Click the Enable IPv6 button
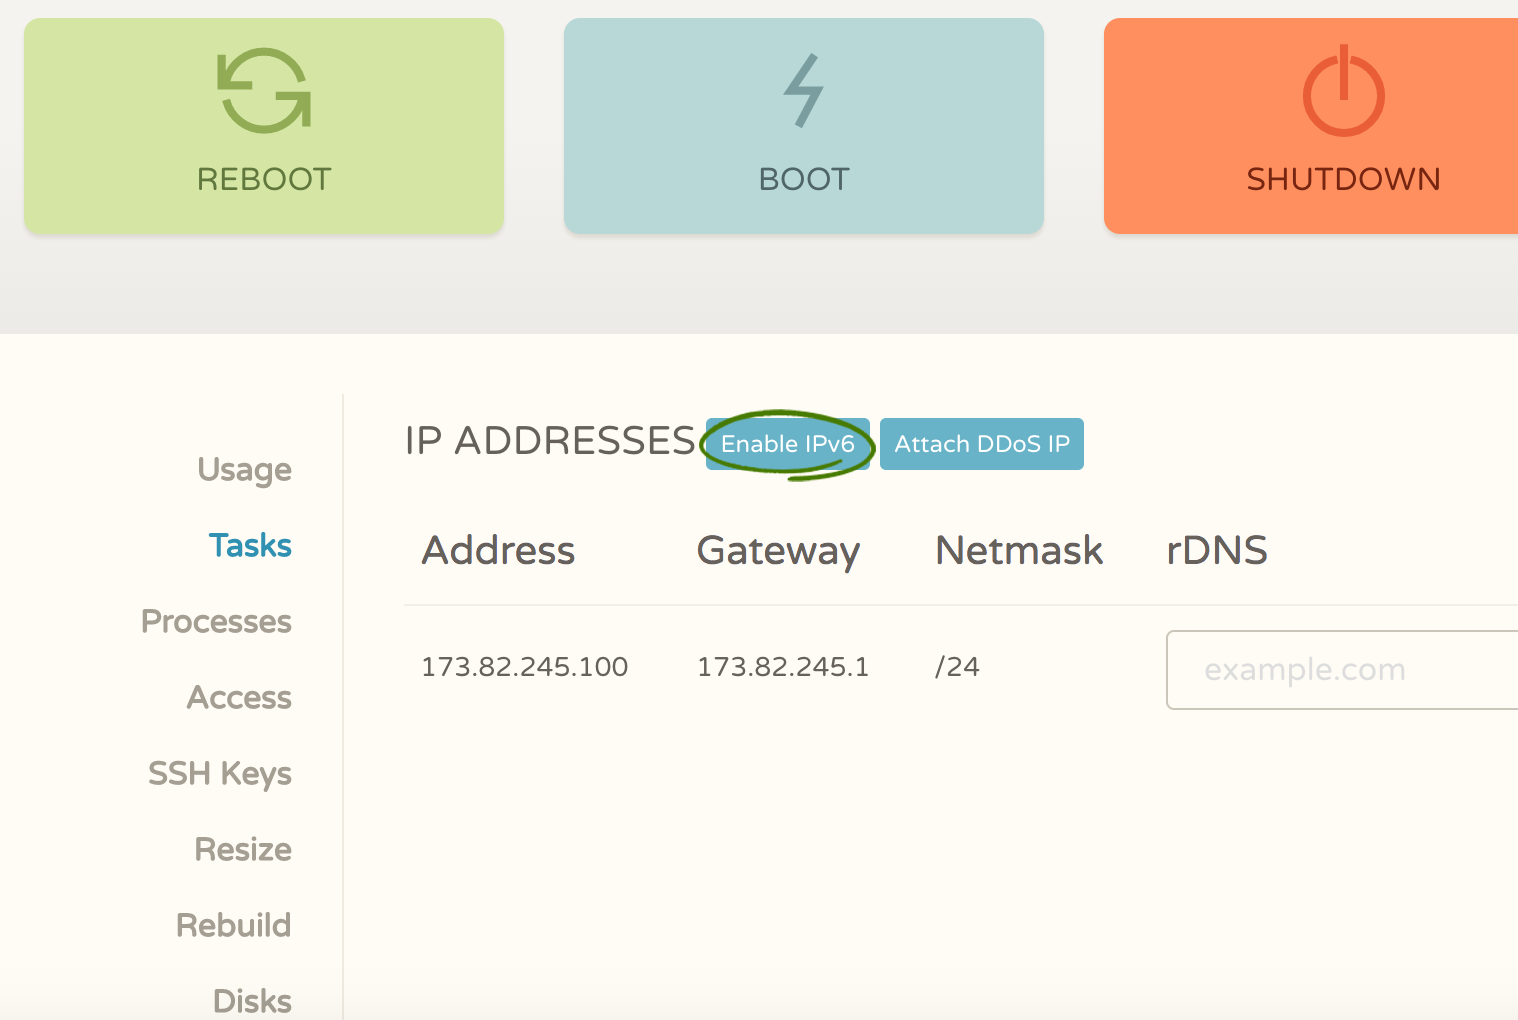1518x1020 pixels. (x=787, y=444)
